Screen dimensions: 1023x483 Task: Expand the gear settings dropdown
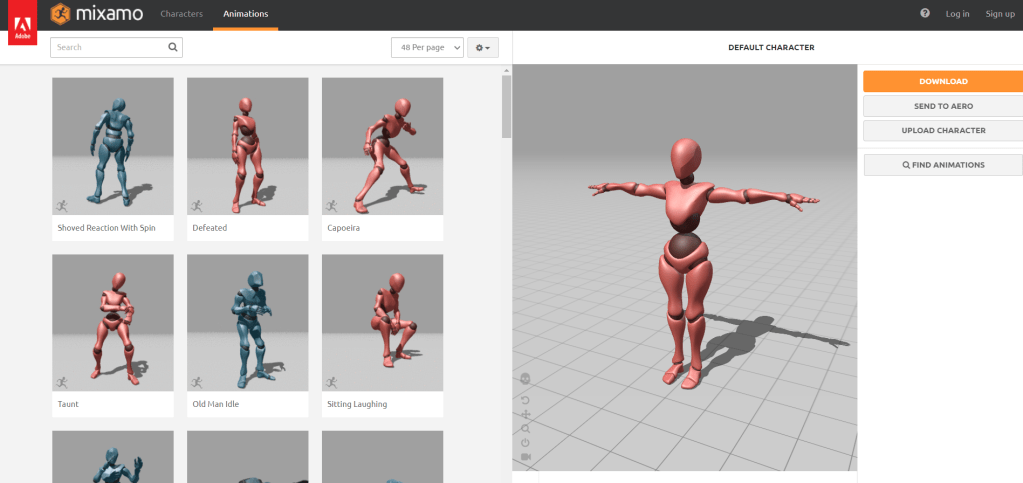(x=483, y=48)
